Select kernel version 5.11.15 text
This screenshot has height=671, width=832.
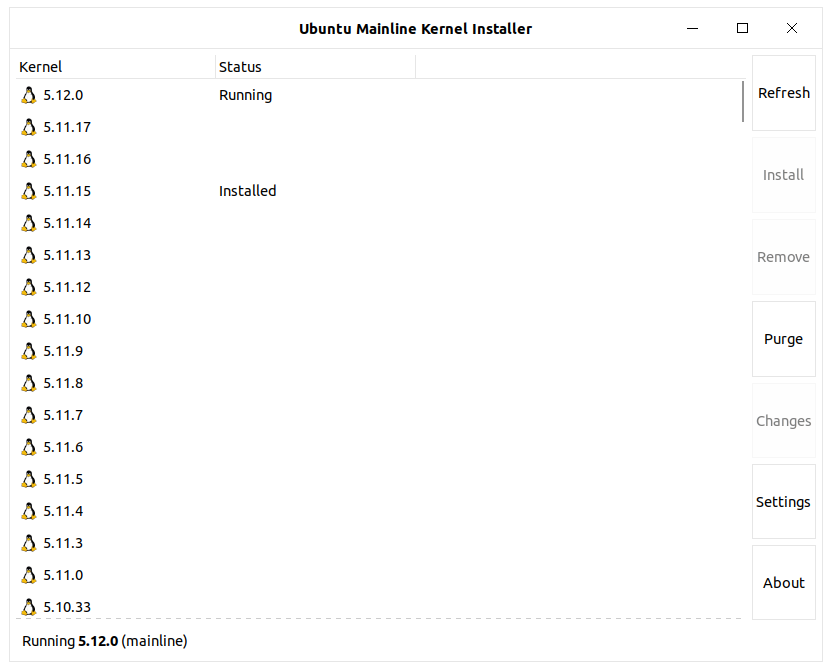tap(67, 191)
